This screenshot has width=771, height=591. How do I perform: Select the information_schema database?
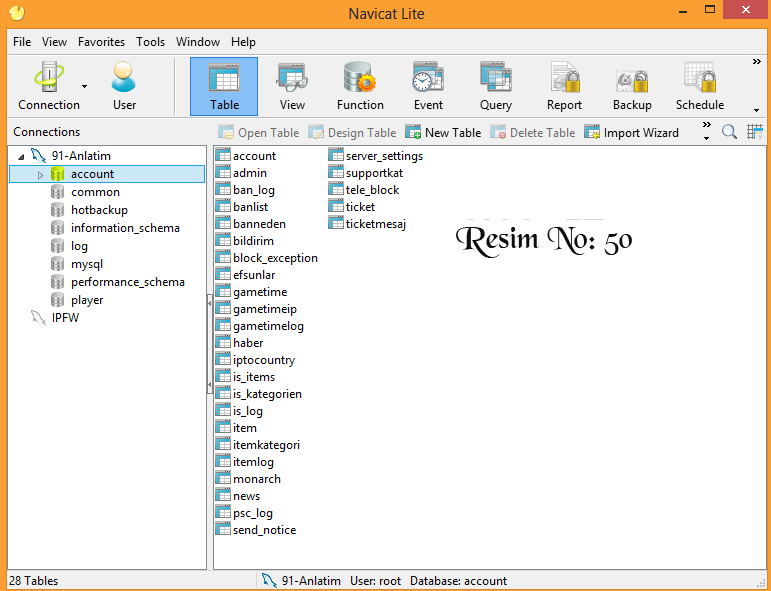click(x=125, y=228)
